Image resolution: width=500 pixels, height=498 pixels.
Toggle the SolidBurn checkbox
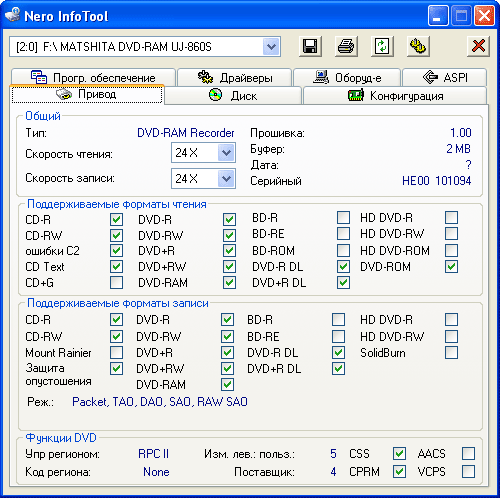tap(451, 353)
